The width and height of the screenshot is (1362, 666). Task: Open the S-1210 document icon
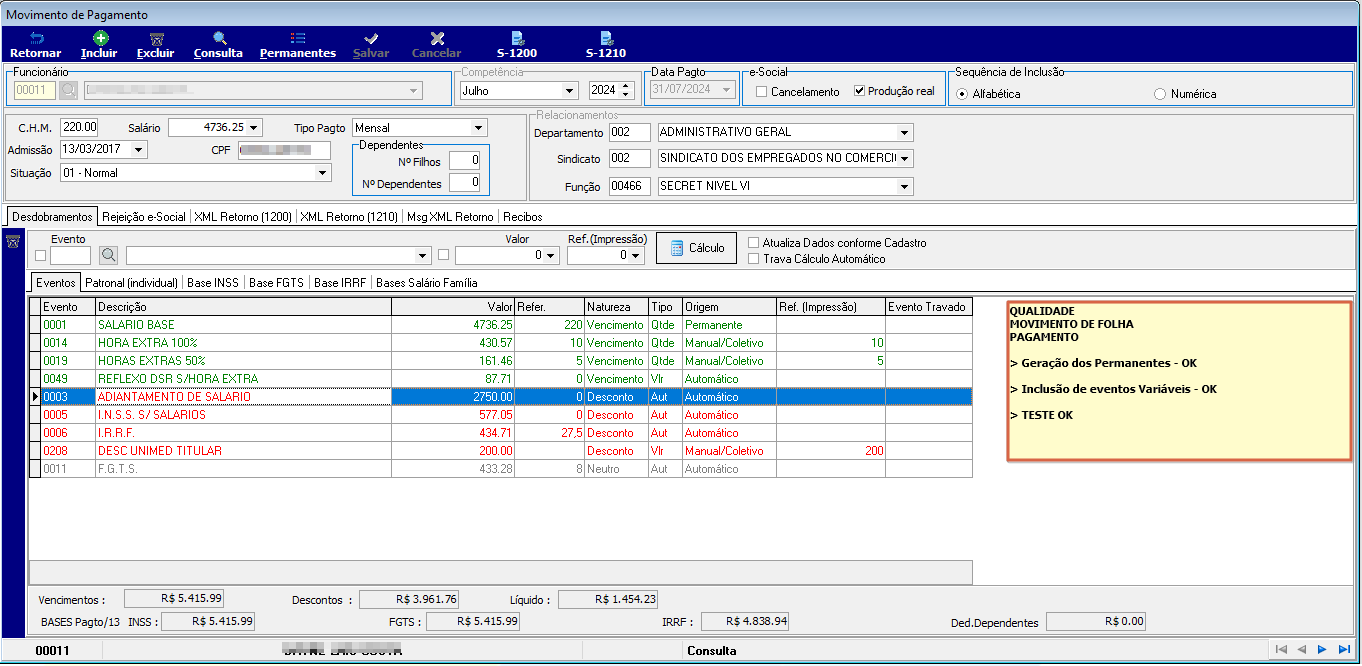click(606, 38)
